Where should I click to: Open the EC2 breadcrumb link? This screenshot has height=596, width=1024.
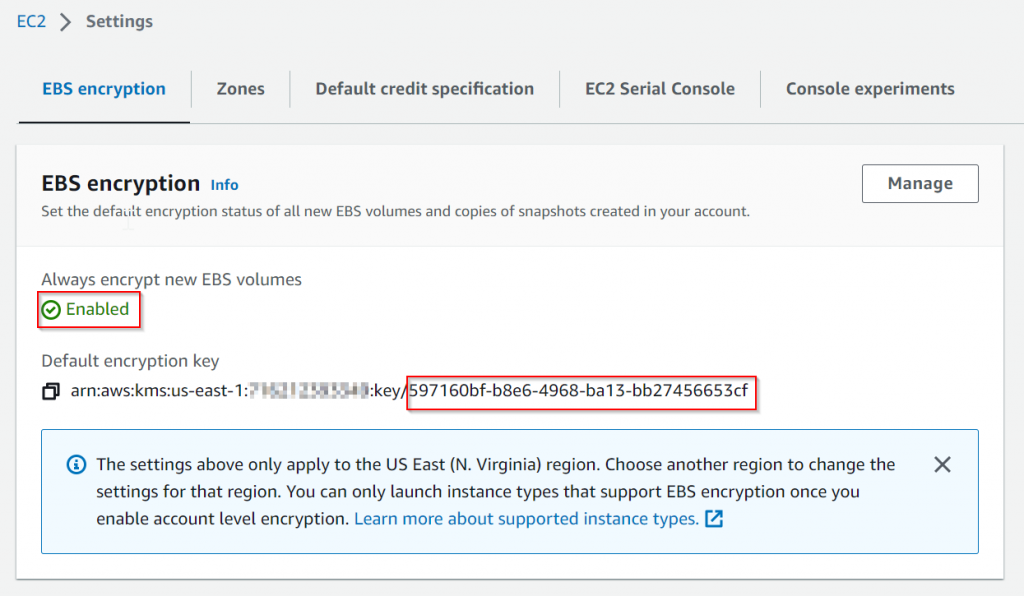click(31, 22)
